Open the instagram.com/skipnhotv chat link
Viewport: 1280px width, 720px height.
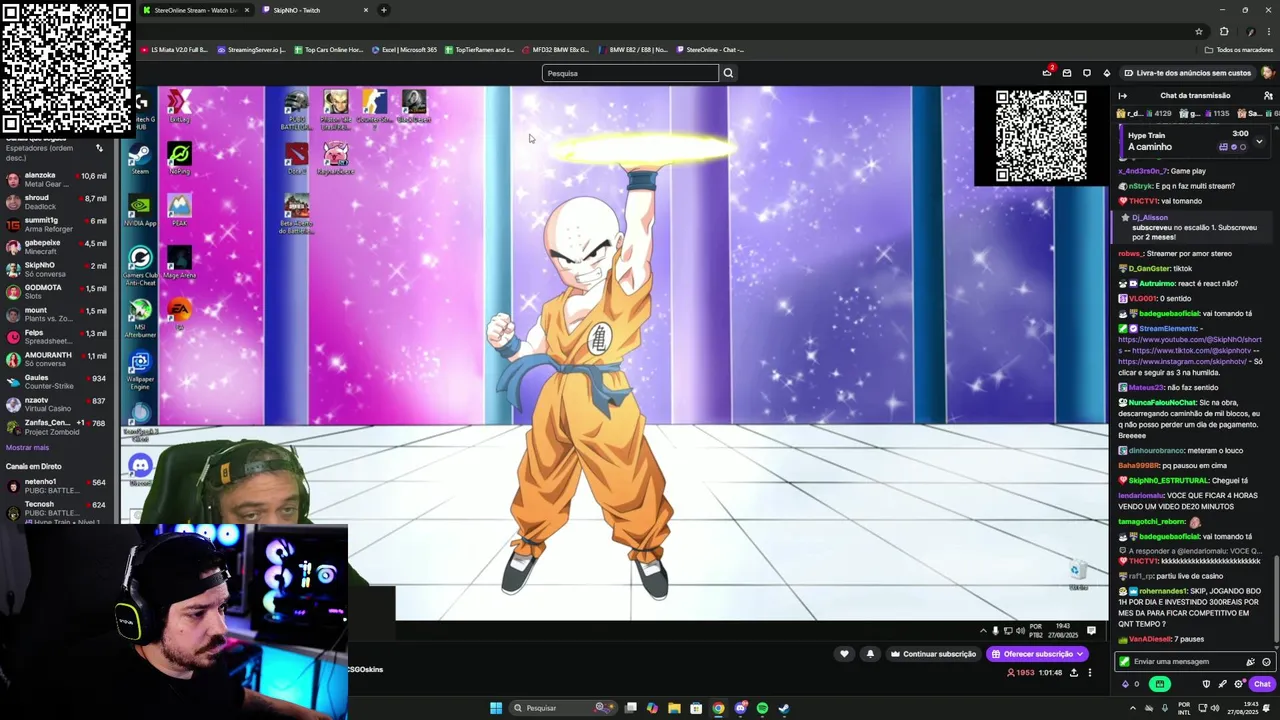(x=1182, y=362)
